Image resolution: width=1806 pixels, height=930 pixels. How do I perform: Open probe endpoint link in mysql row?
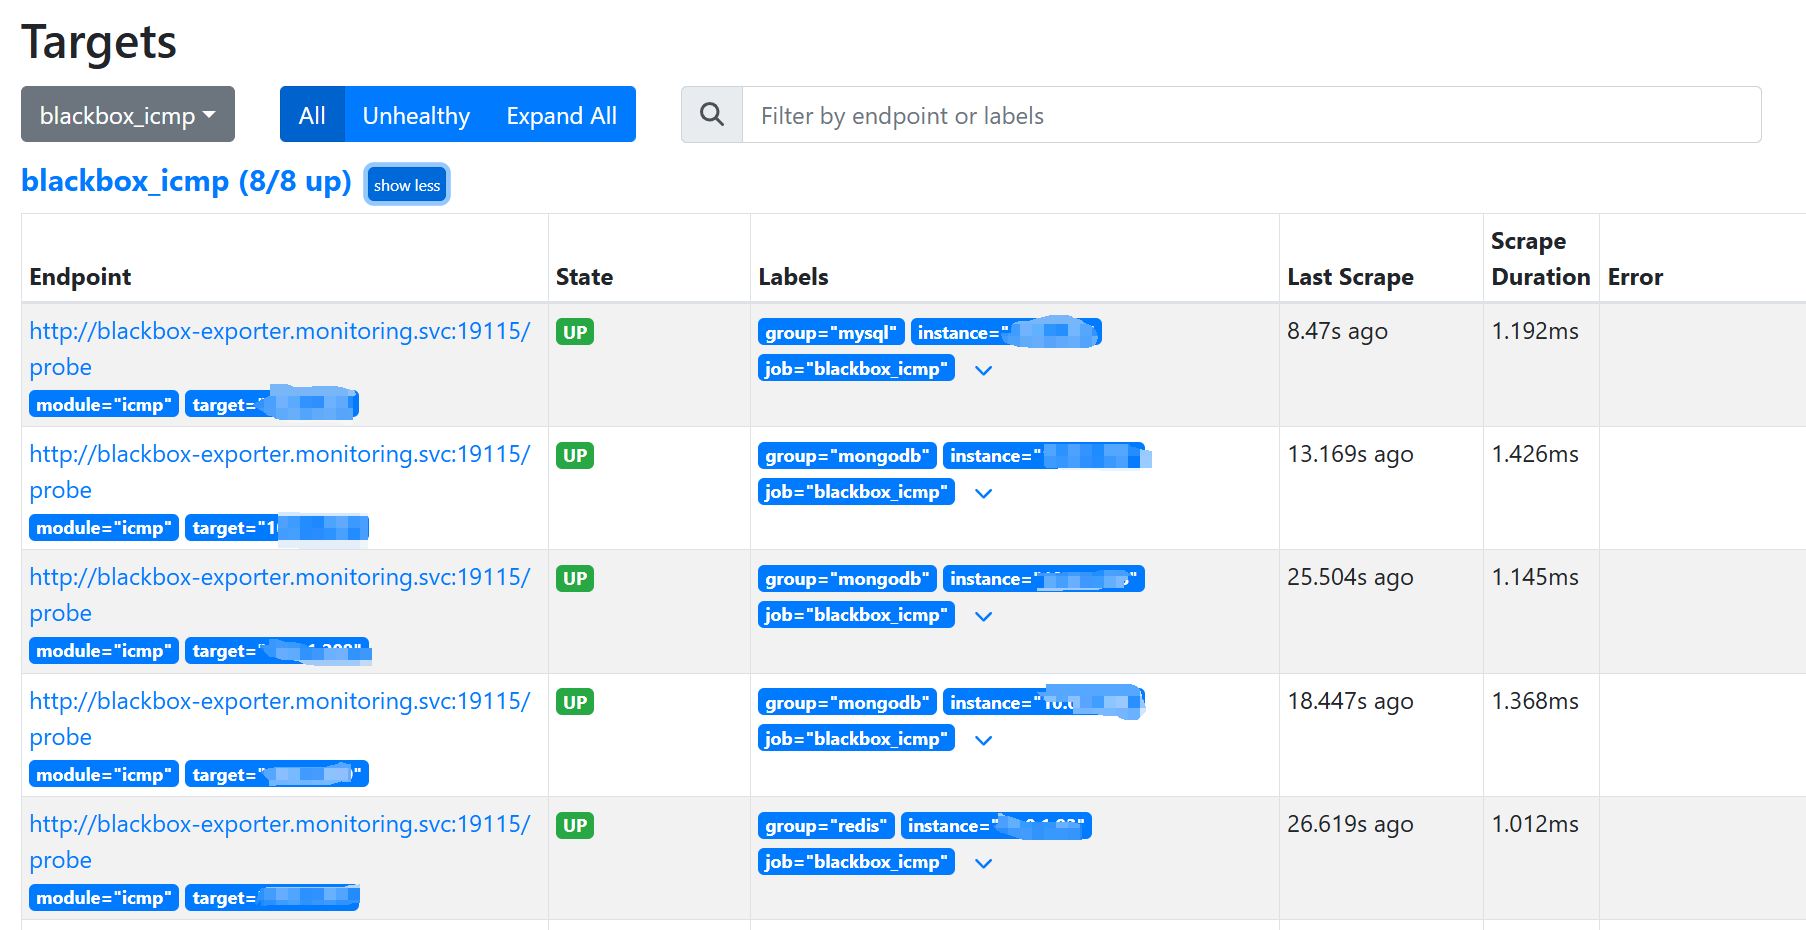[x=280, y=349]
